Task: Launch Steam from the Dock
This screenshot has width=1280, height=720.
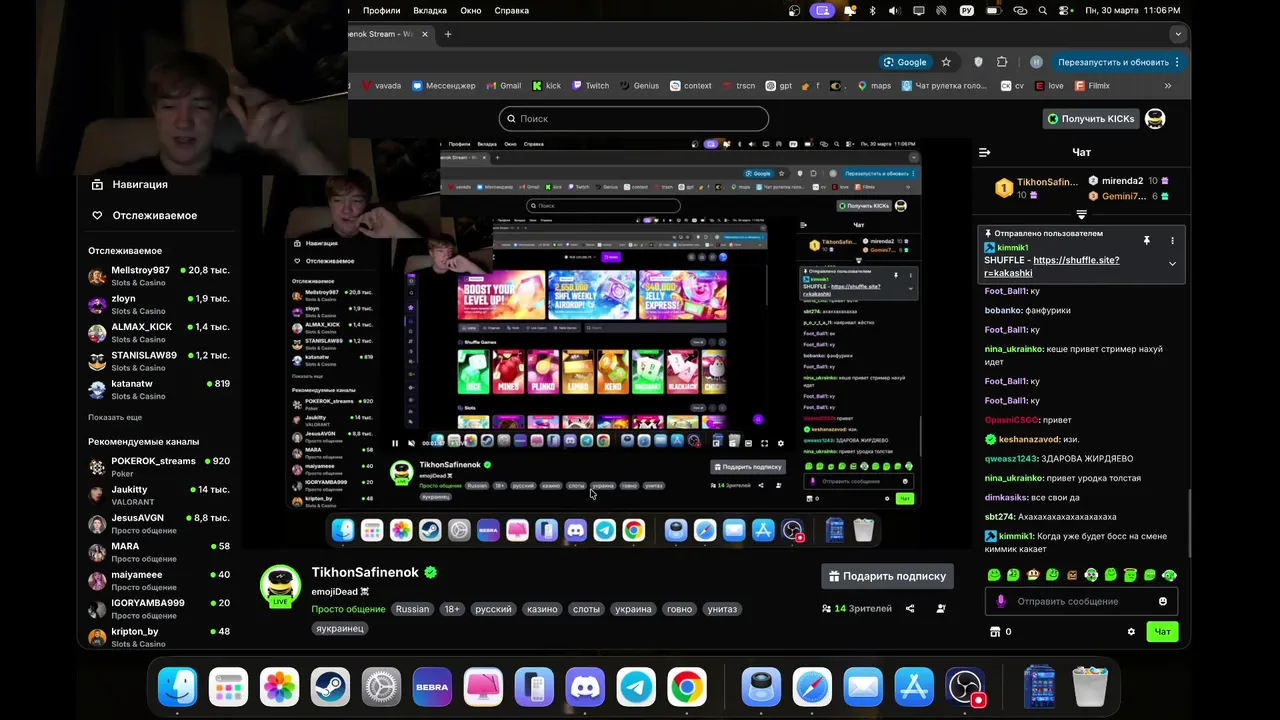Action: click(330, 687)
